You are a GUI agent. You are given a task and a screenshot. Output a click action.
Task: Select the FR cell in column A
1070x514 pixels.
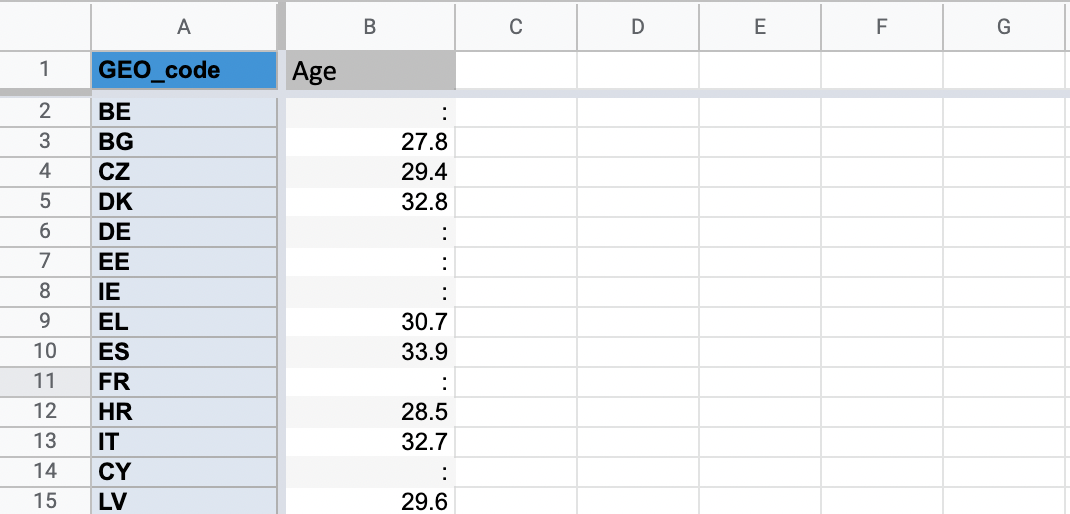pos(183,381)
